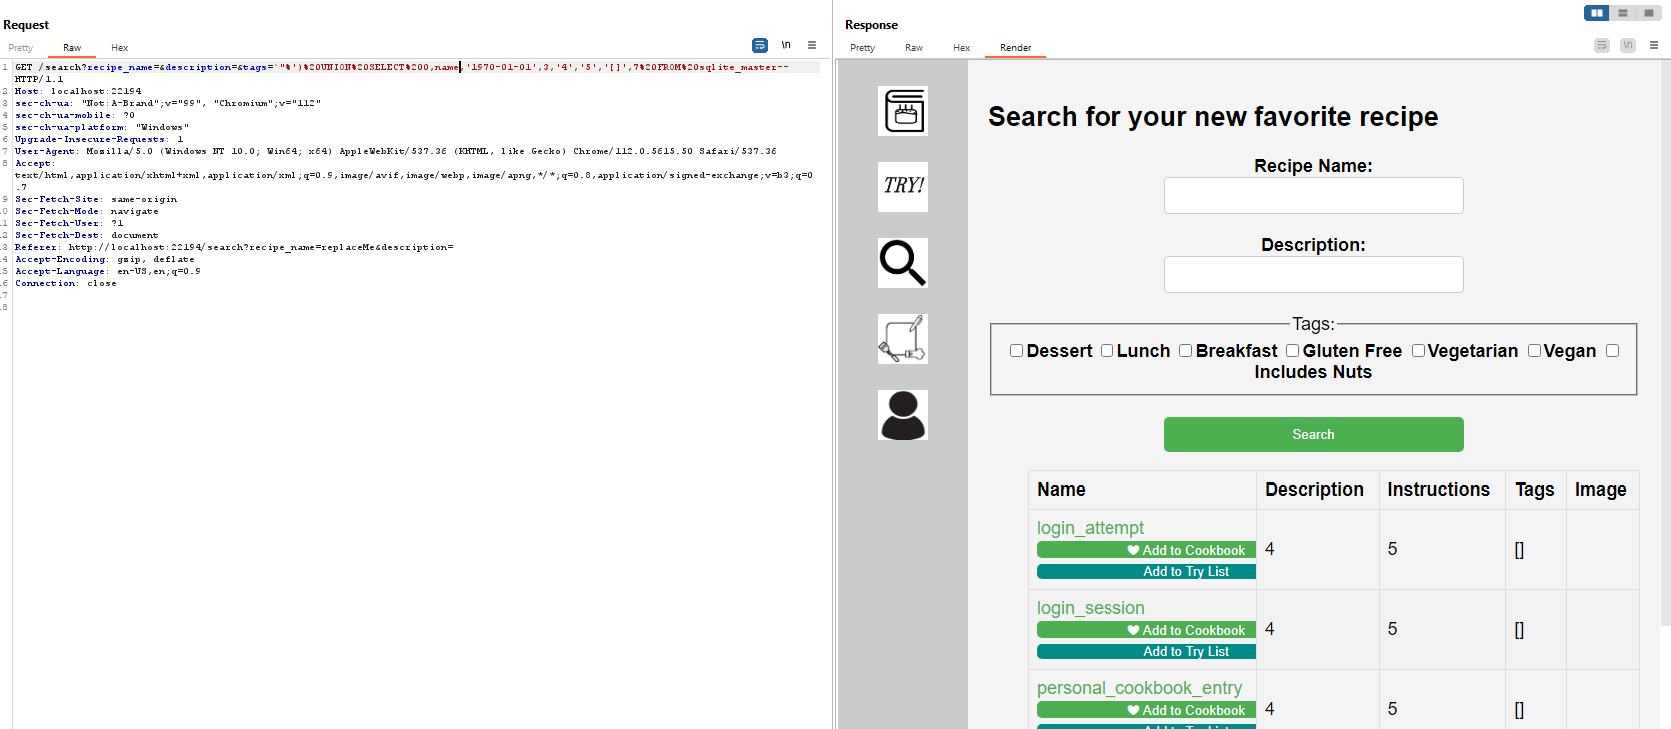Check the Lunch tag checkbox

(1107, 351)
